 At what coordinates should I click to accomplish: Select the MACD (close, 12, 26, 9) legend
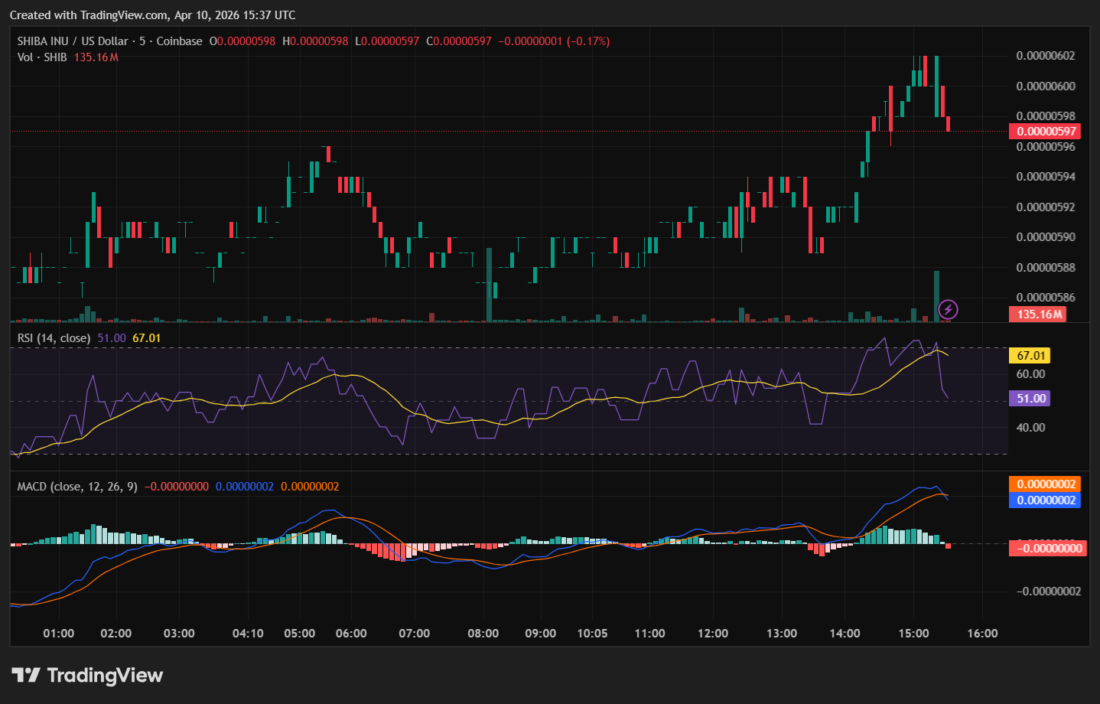click(x=78, y=487)
